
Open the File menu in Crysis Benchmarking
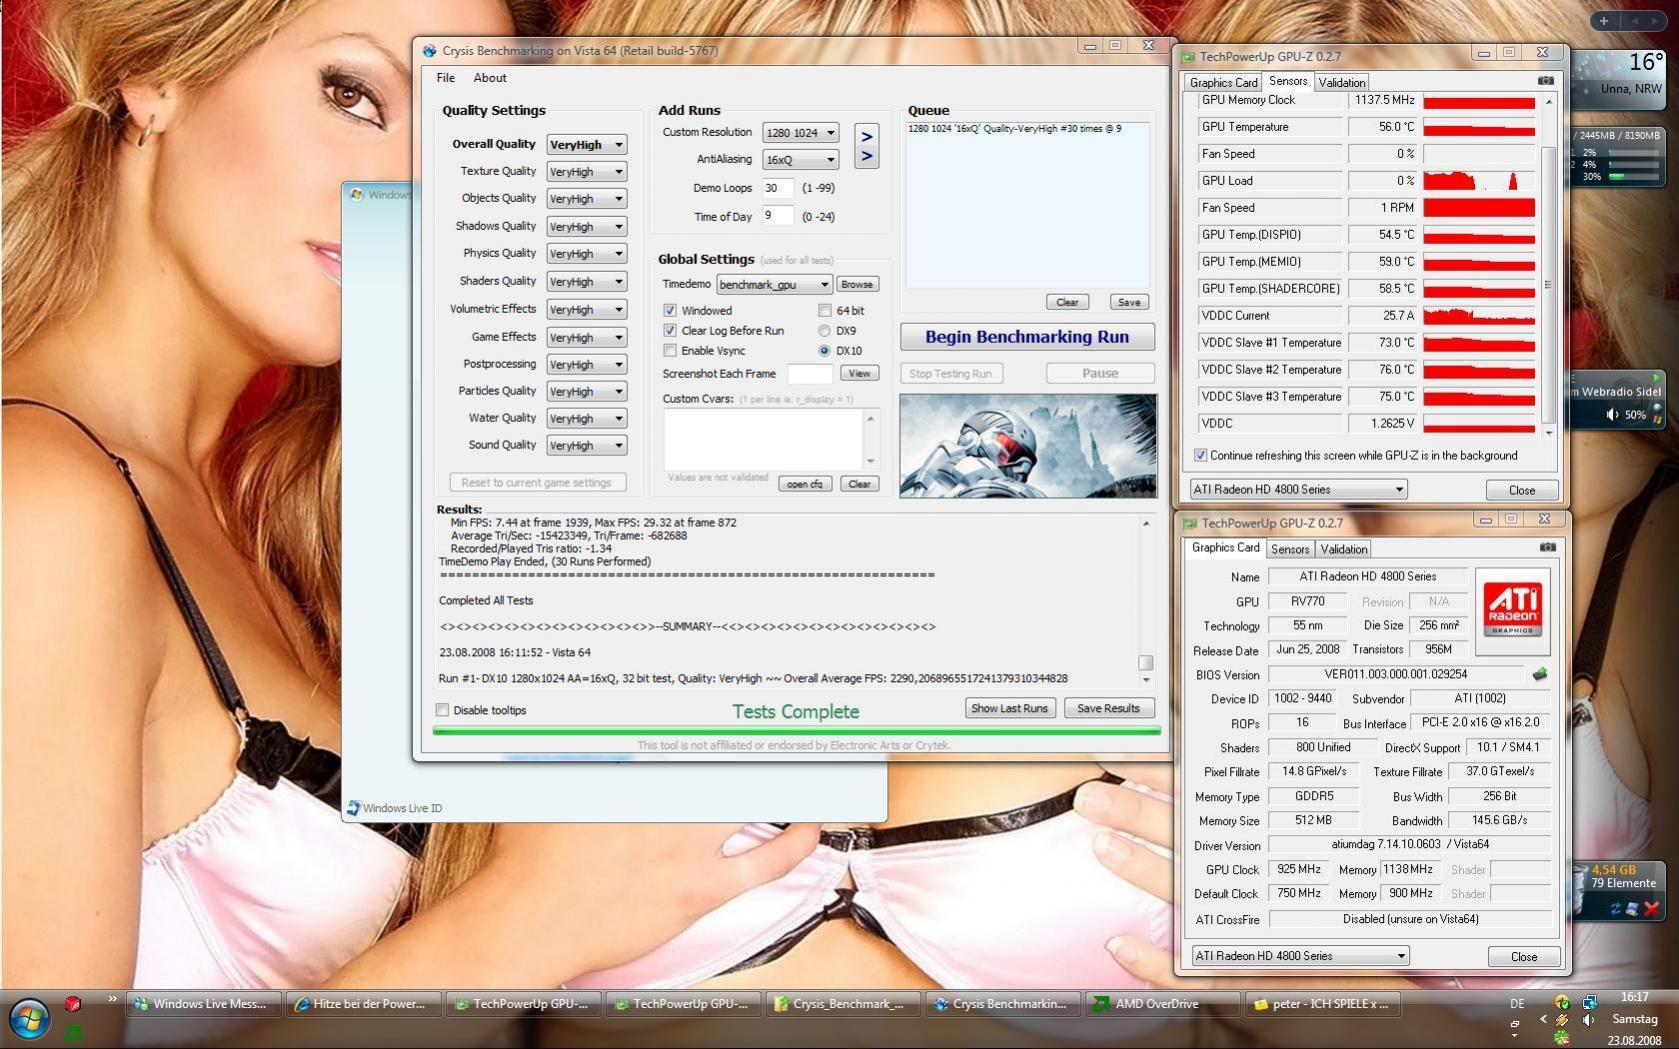446,78
